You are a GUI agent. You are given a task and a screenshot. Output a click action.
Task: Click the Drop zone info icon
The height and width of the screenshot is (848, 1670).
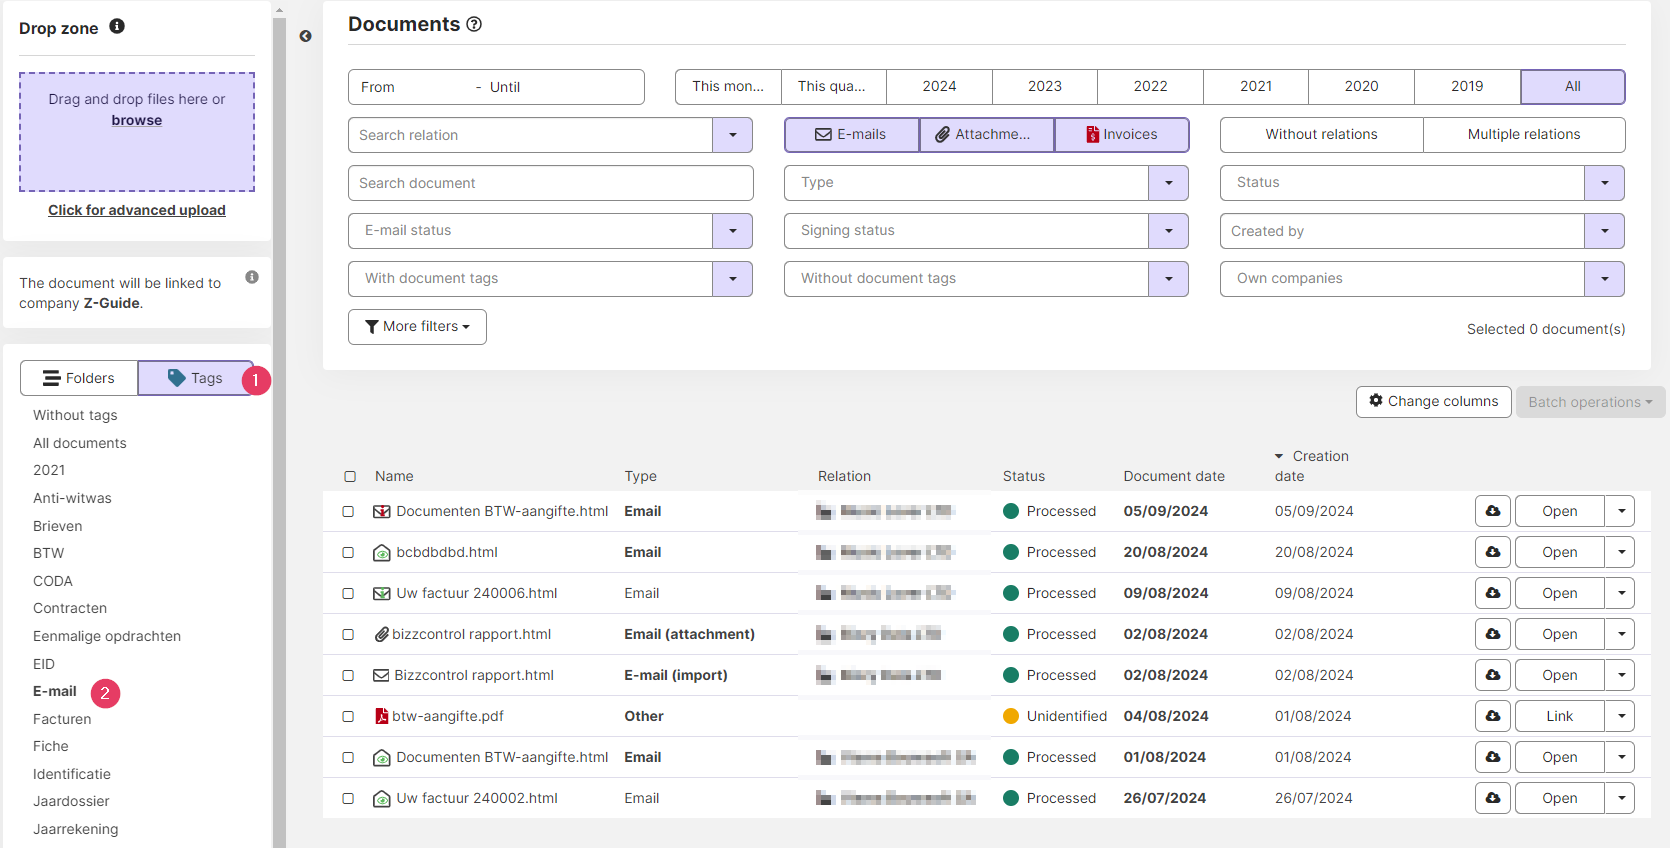point(117,26)
